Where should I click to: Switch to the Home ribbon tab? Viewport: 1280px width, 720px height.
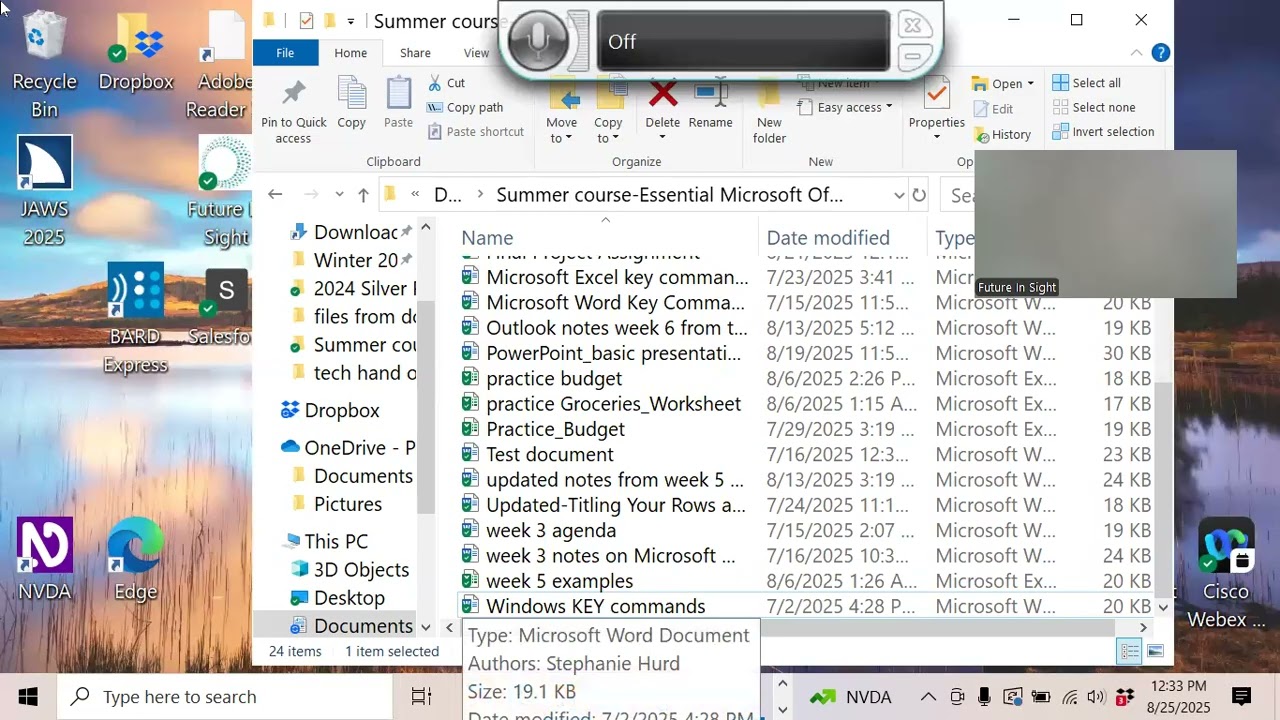350,53
